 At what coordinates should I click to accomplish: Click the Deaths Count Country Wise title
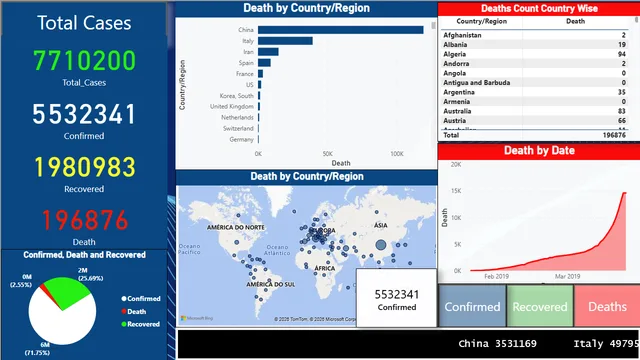pyautogui.click(x=539, y=9)
